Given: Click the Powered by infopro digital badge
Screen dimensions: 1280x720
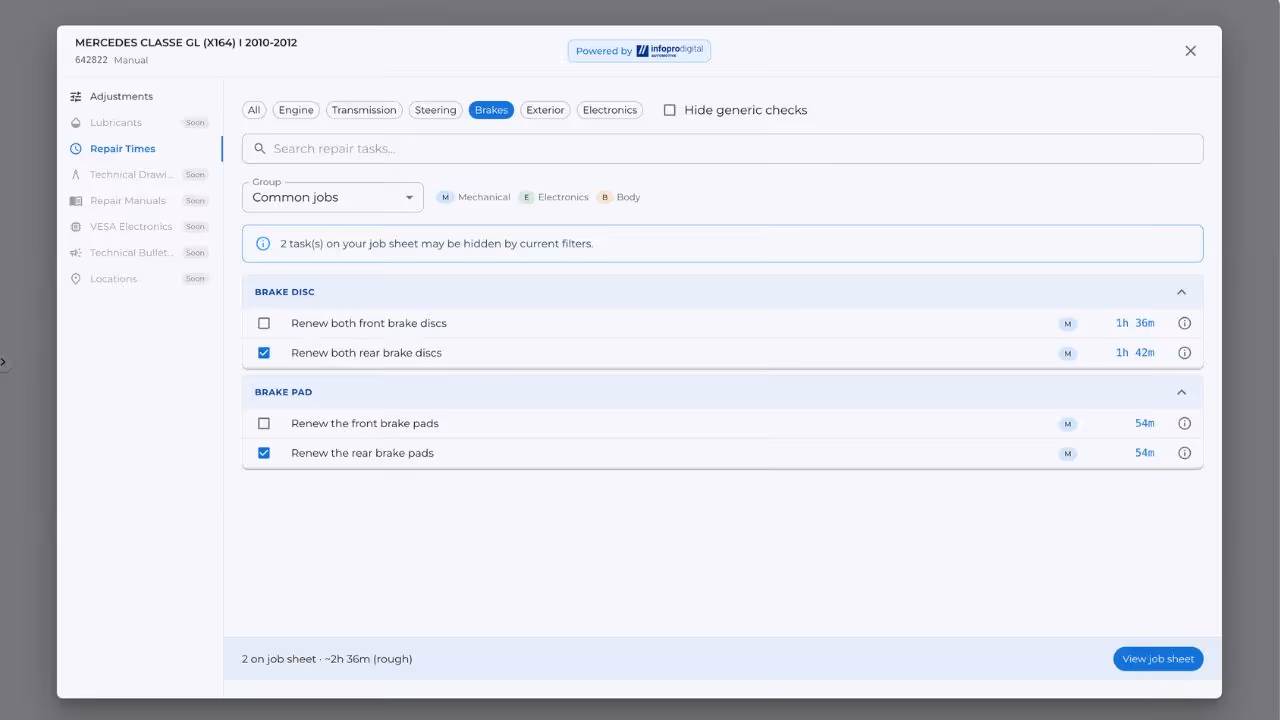Looking at the screenshot, I should 639,51.
